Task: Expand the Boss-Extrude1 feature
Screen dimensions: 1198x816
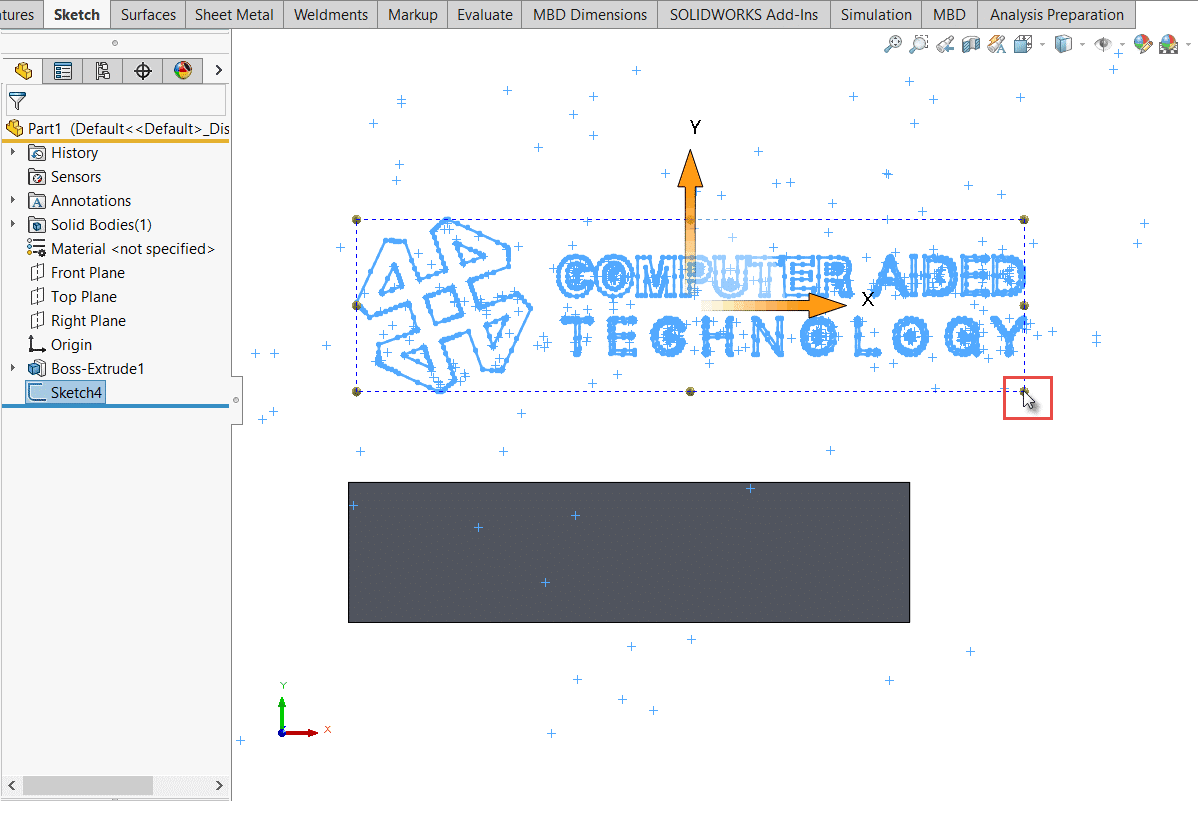Action: pyautogui.click(x=13, y=369)
